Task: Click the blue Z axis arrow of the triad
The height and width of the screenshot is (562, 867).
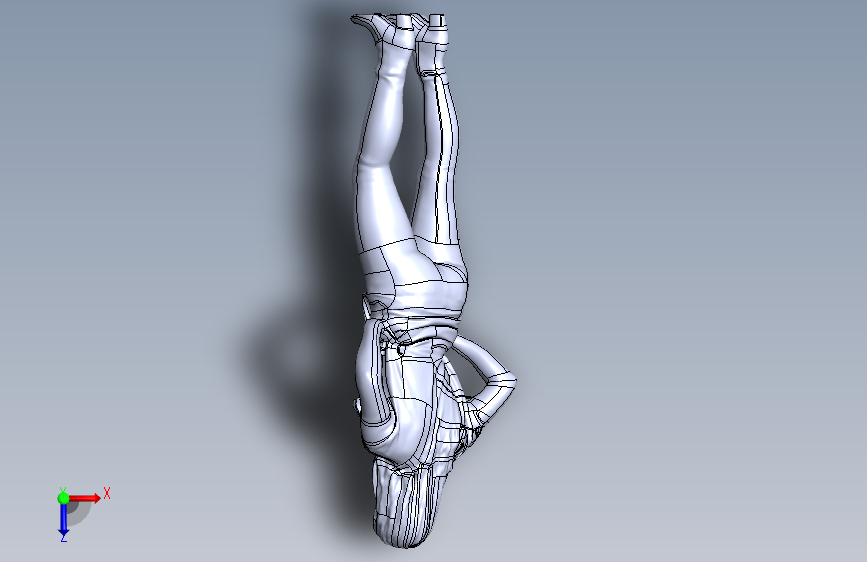Action: pos(64,520)
